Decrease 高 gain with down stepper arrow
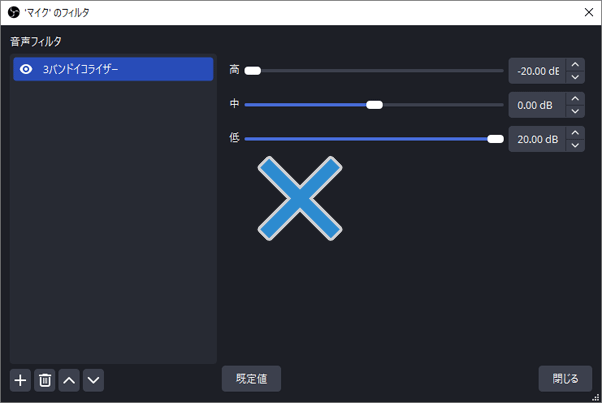602x403 pixels. point(575,77)
